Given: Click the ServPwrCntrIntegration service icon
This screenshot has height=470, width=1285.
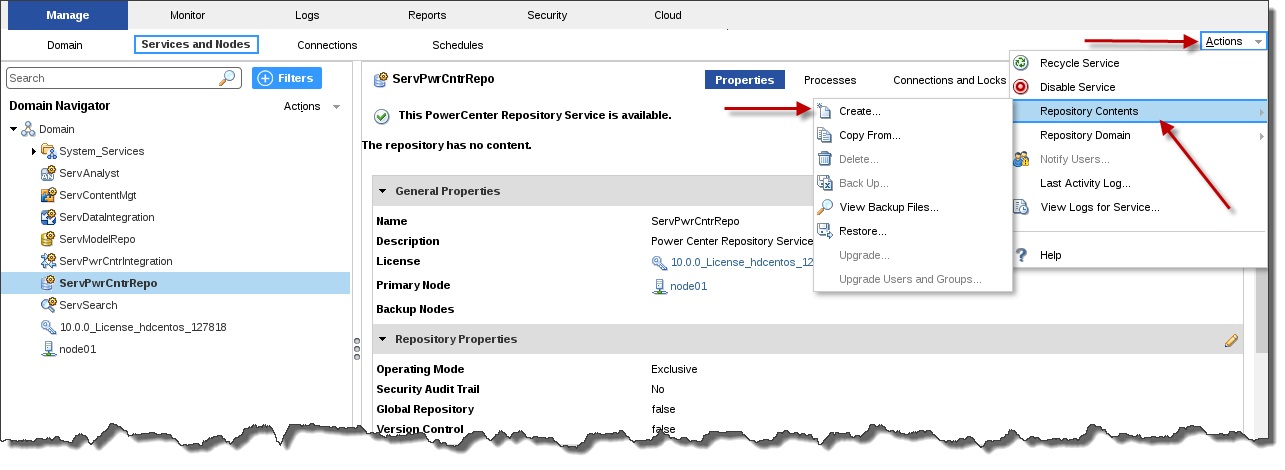Looking at the screenshot, I should coord(48,261).
